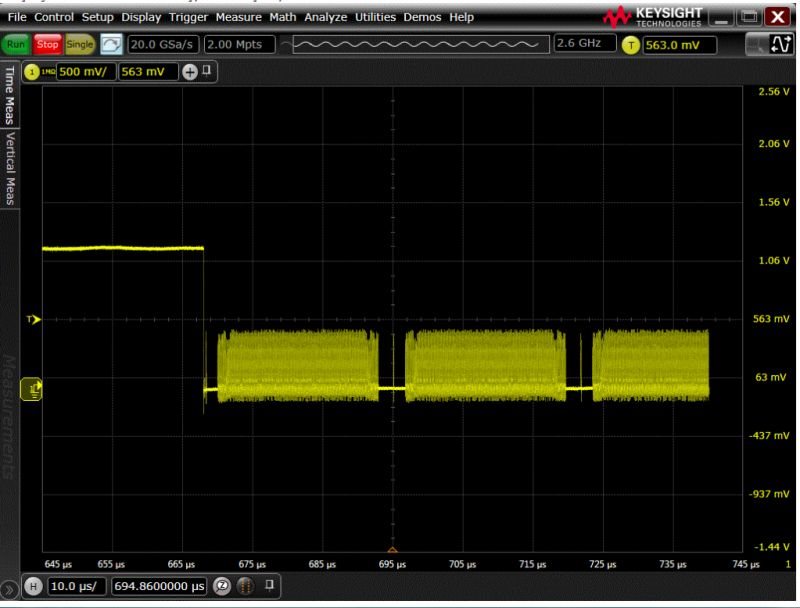Click the 10.0 µs/ timebase field
Screen dimensions: 800x608
(76, 586)
